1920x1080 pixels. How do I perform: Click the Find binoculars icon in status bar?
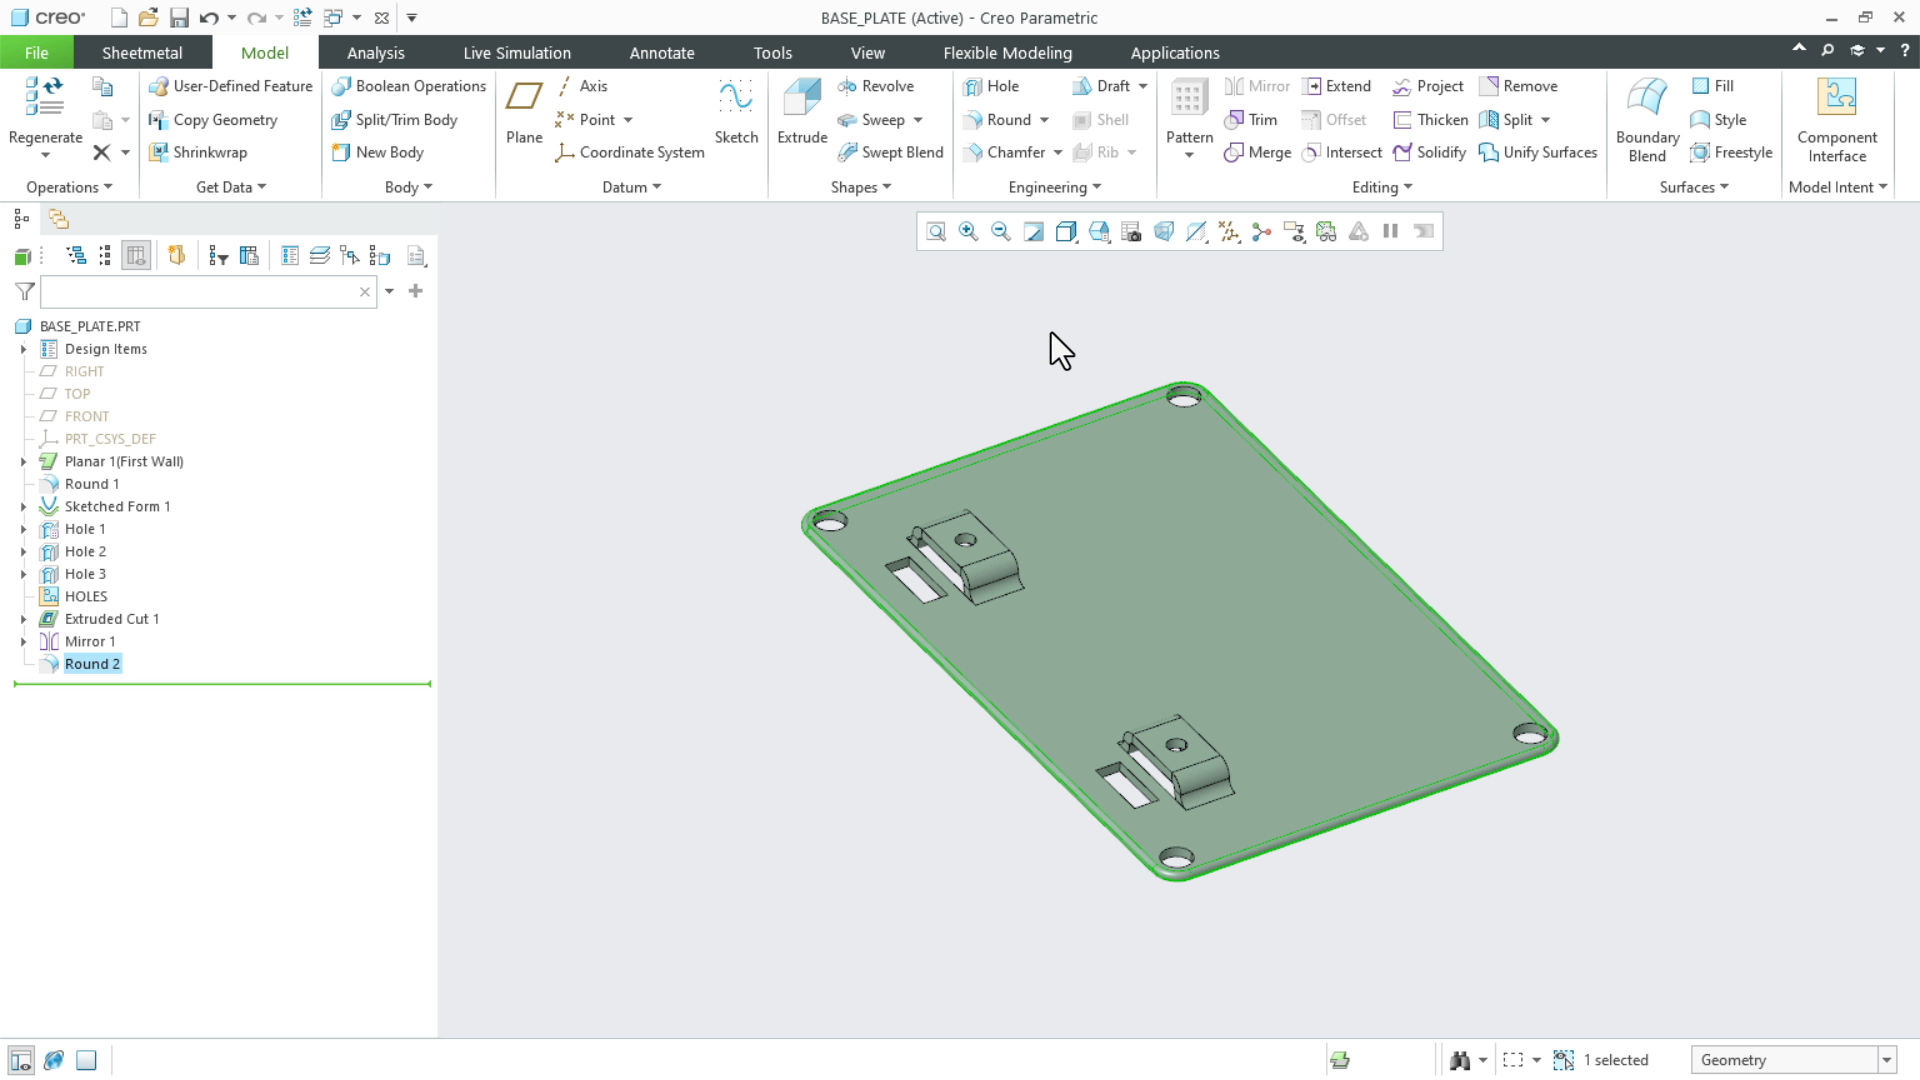pyautogui.click(x=1460, y=1060)
